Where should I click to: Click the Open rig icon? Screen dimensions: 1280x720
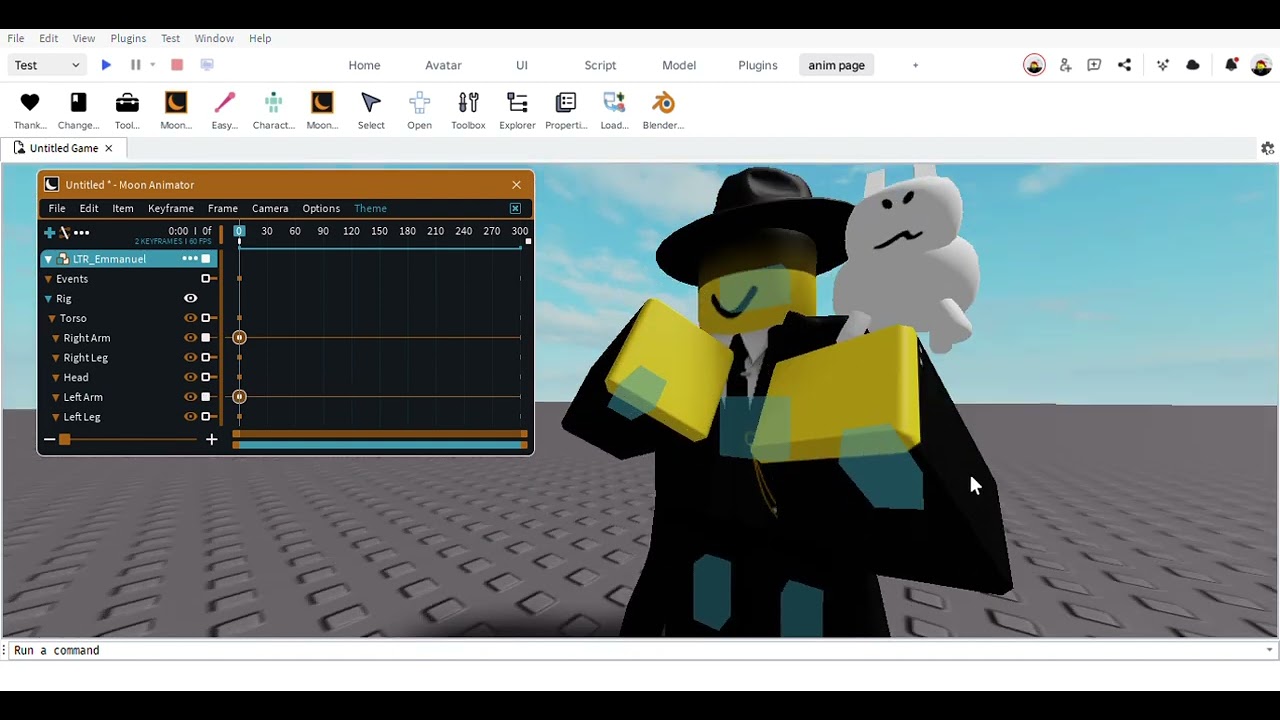click(419, 103)
